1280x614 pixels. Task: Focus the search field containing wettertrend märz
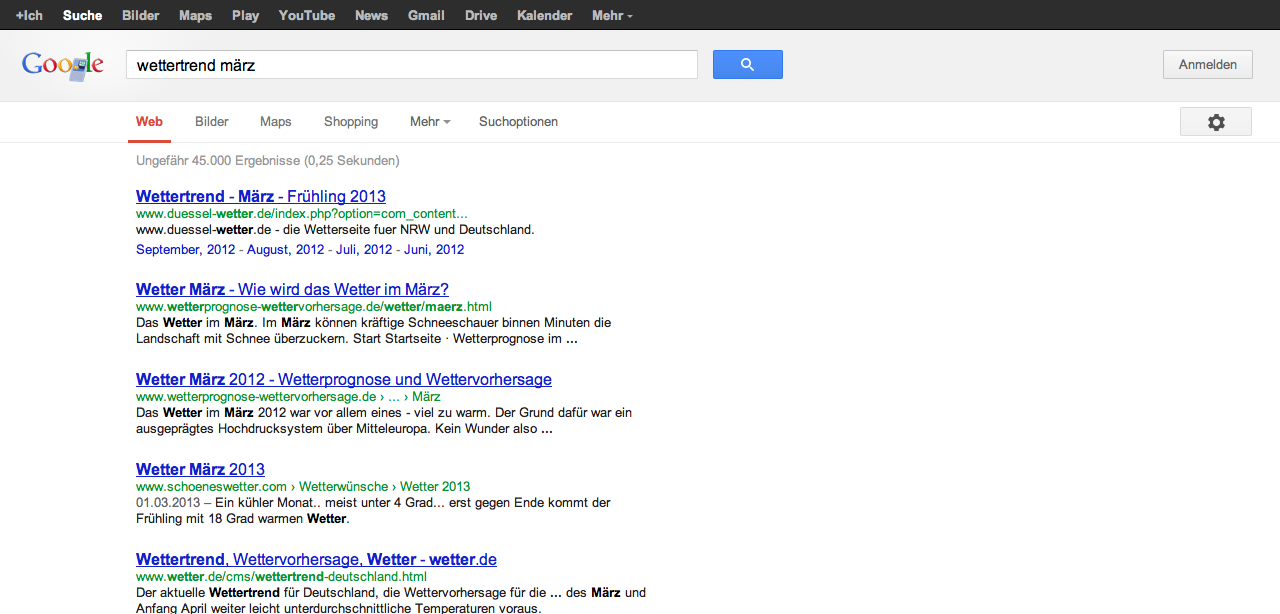pyautogui.click(x=411, y=65)
